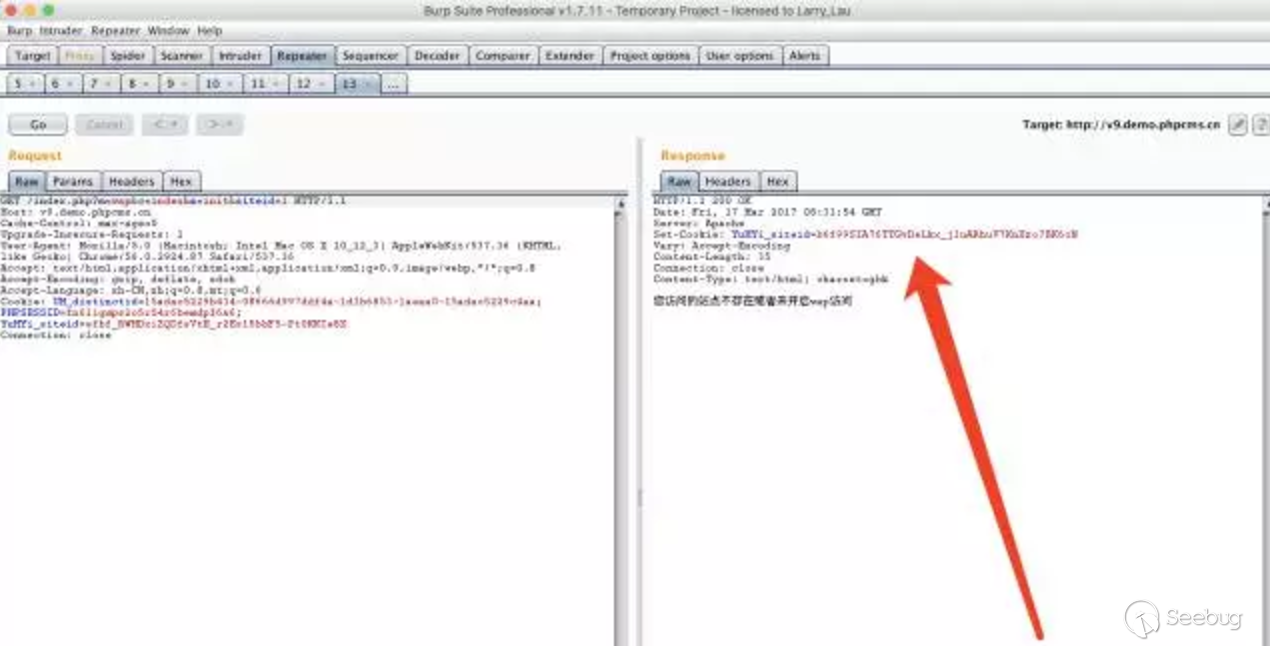
Task: Select Repeater request tab 10
Action: tap(219, 85)
